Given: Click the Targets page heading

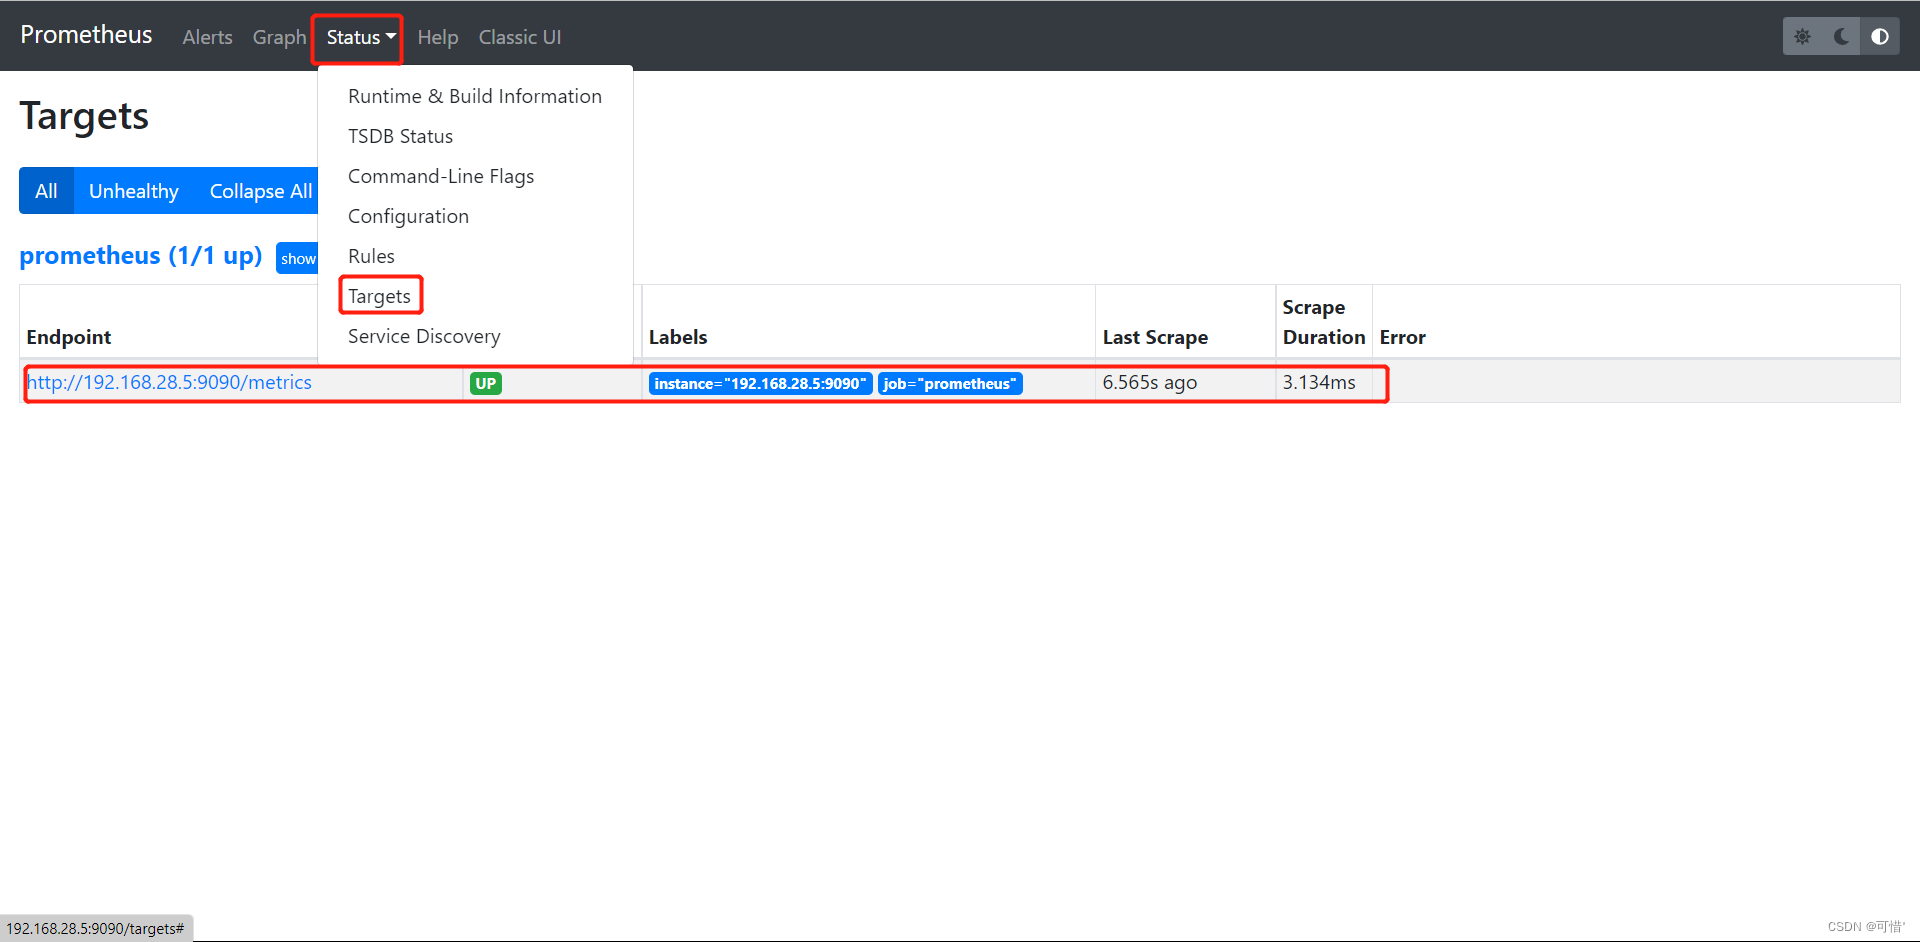Looking at the screenshot, I should coord(84,117).
